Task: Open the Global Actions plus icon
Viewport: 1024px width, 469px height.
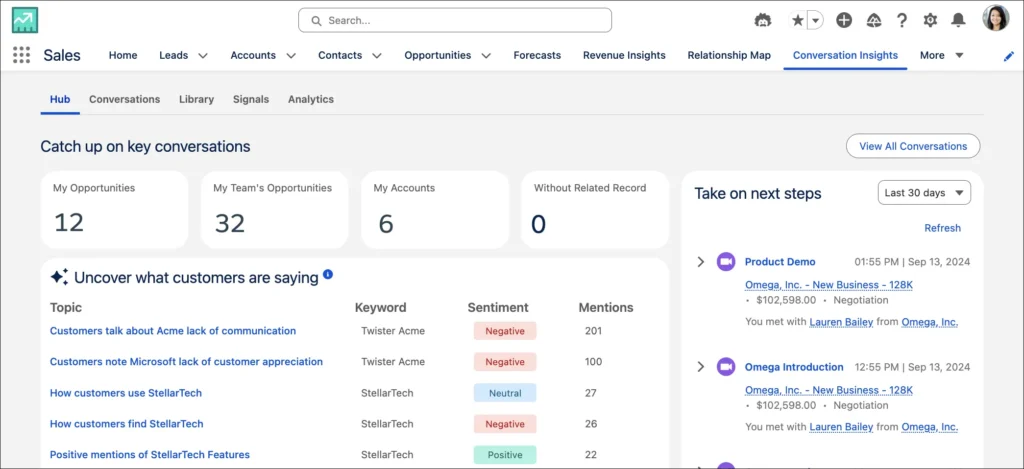Action: click(x=844, y=20)
